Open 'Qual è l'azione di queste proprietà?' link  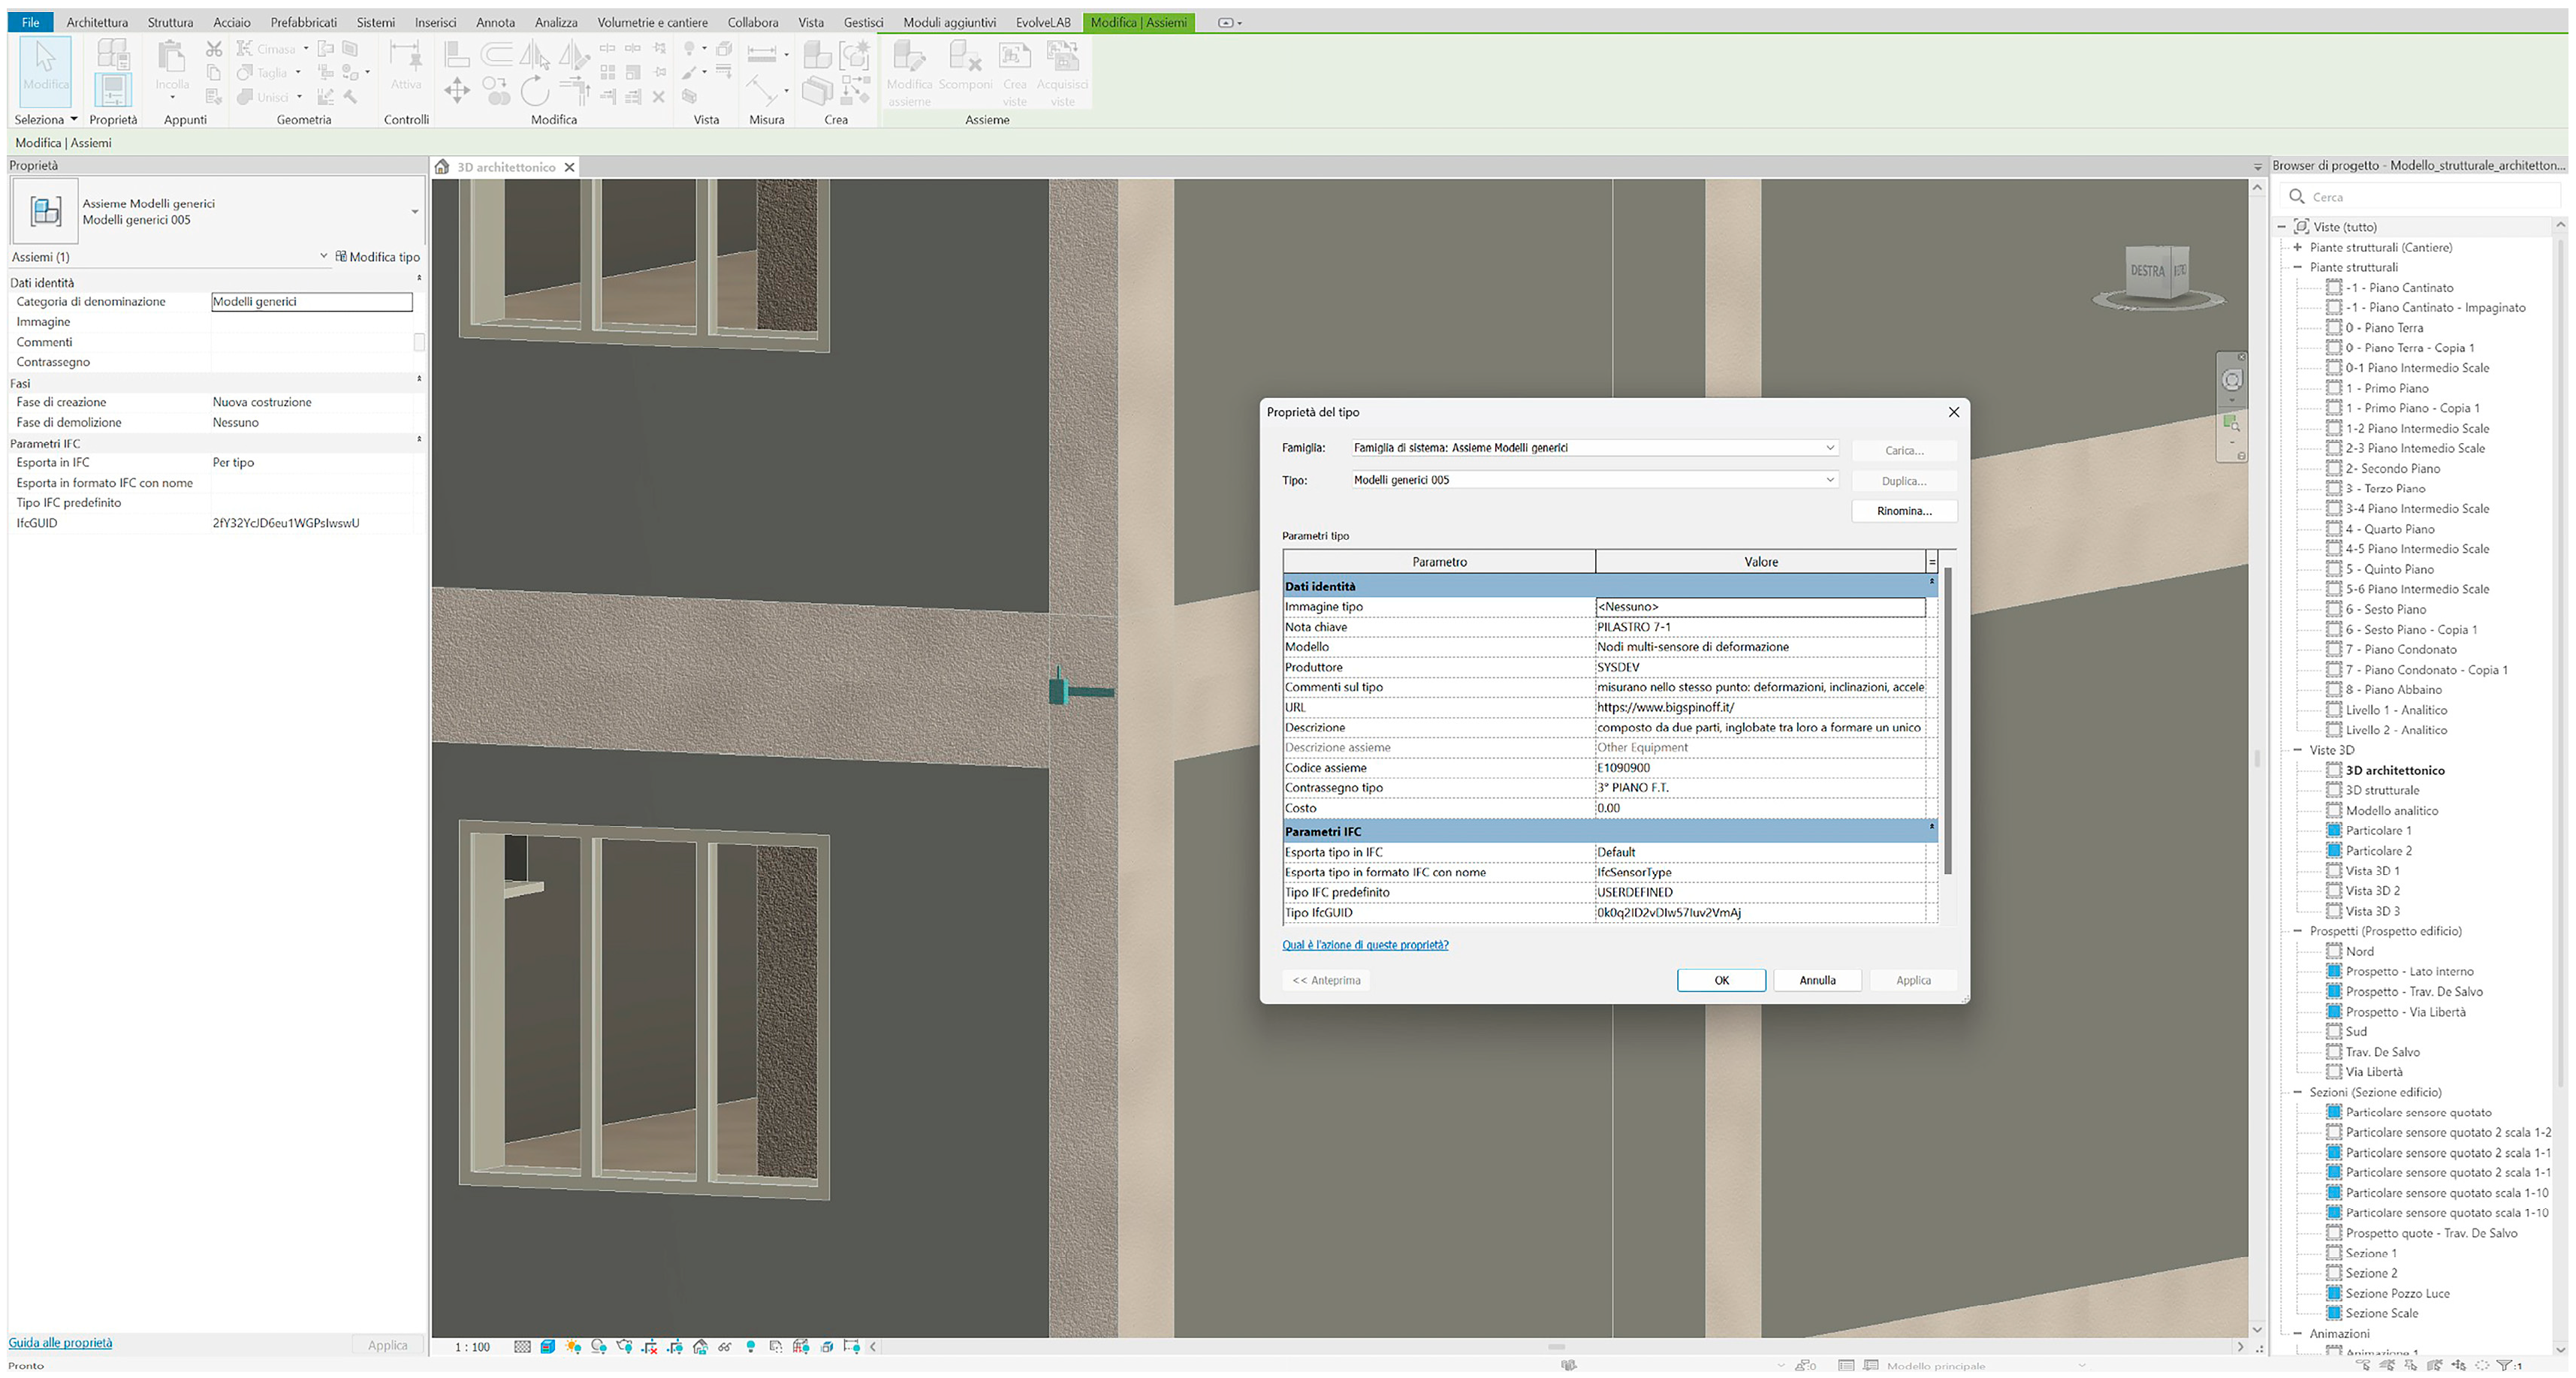[1364, 945]
